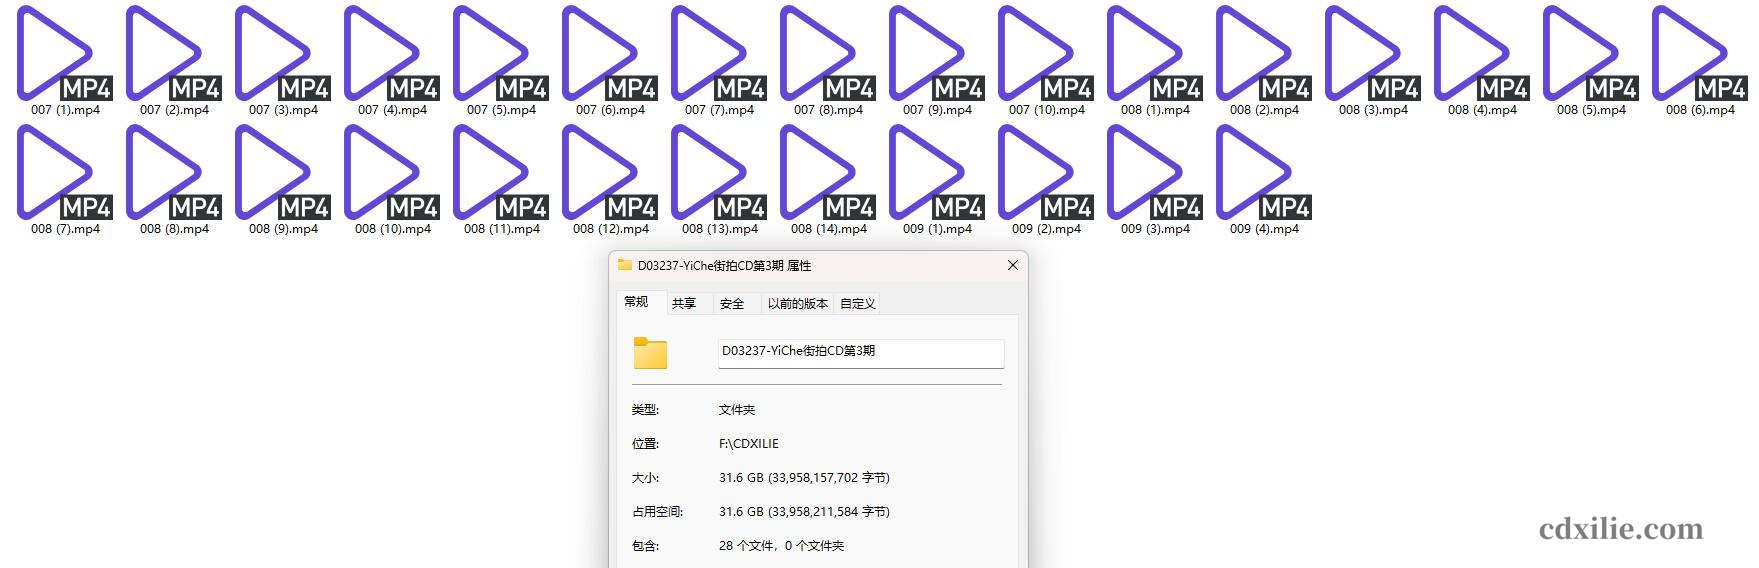Select the 008 (13).mp4 file icon
The width and height of the screenshot is (1759, 568).
click(x=719, y=173)
